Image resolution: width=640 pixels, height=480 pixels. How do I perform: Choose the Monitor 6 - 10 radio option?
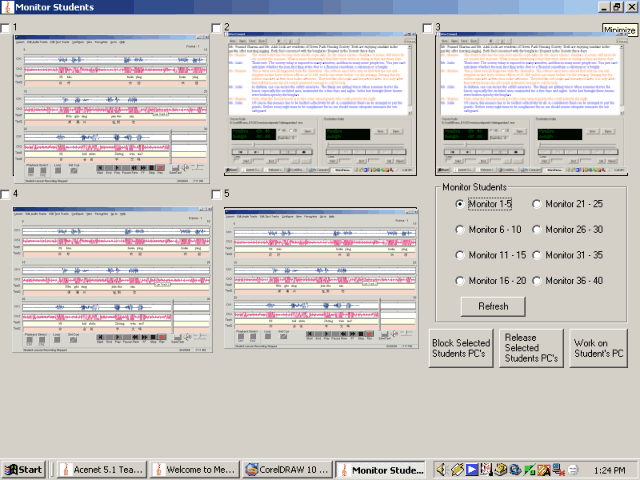click(459, 229)
